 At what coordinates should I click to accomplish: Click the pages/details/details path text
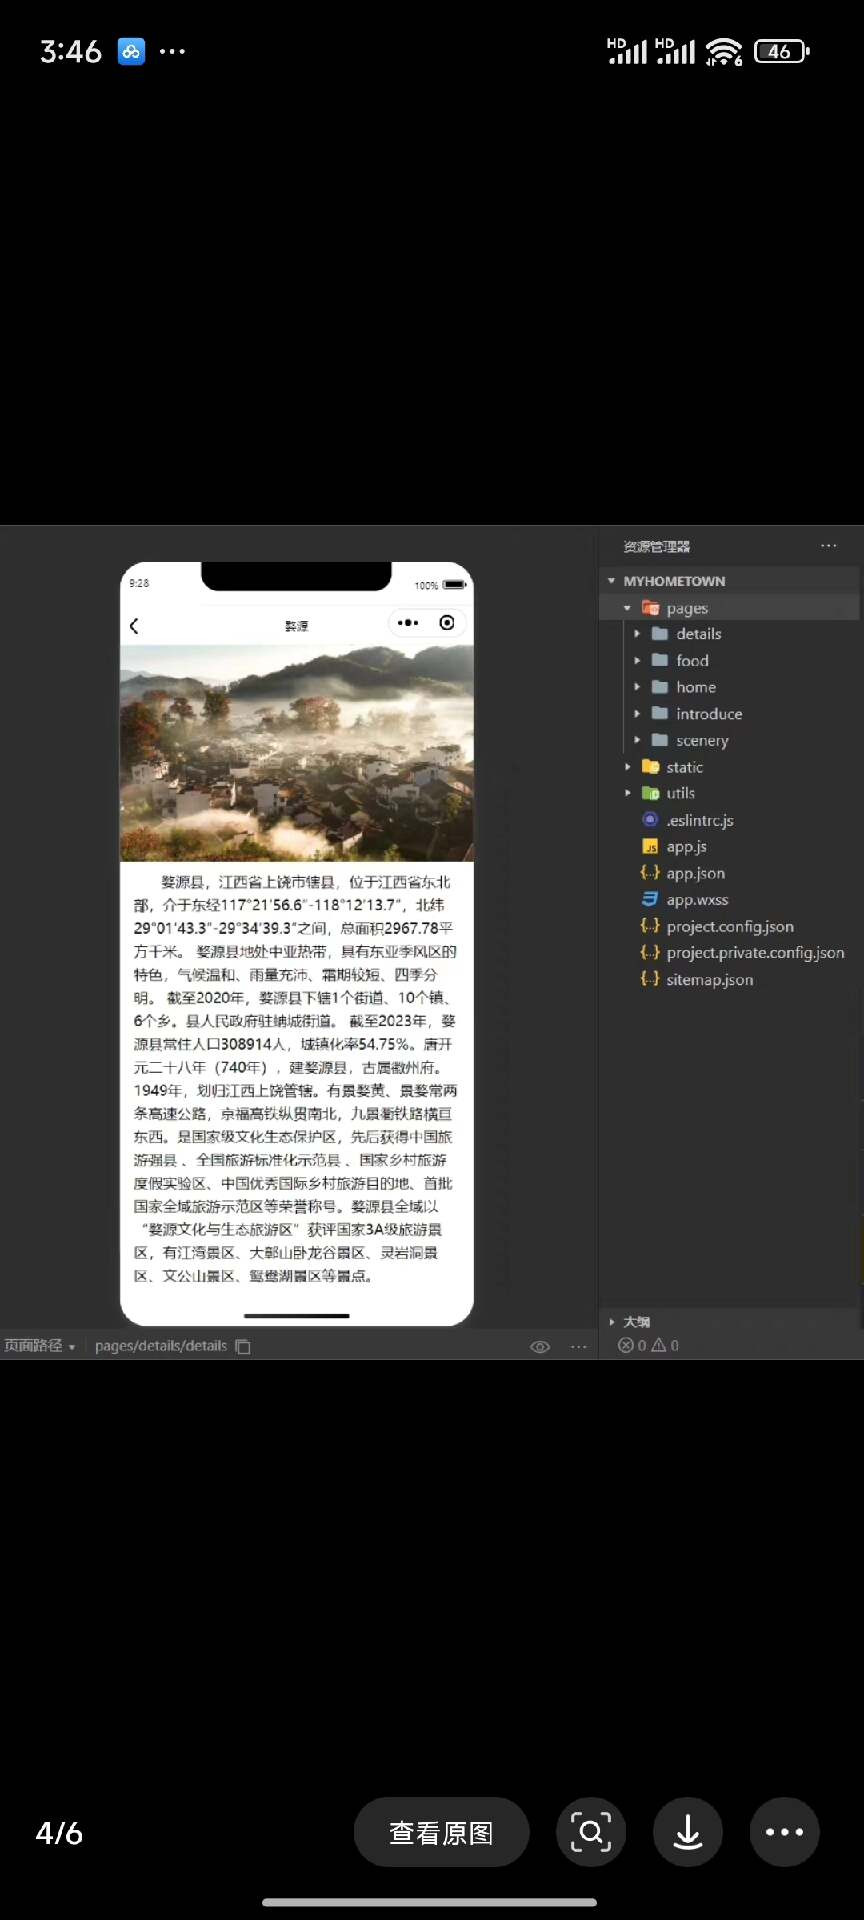click(x=161, y=1346)
